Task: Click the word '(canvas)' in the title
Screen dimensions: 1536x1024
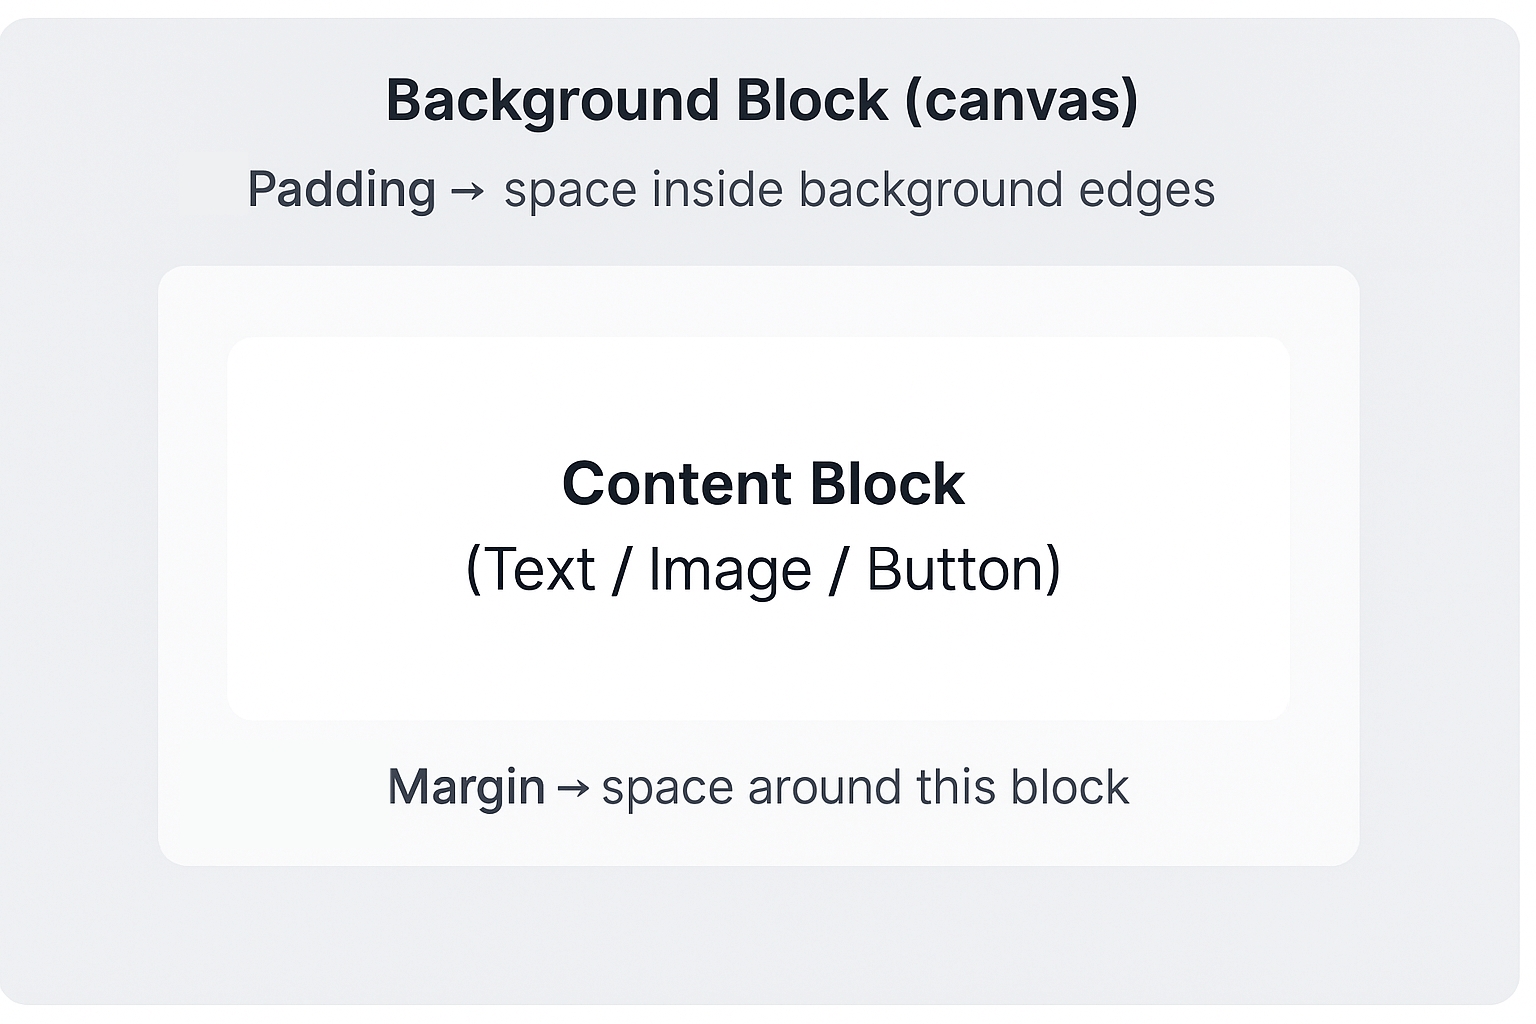Action: 1021,101
